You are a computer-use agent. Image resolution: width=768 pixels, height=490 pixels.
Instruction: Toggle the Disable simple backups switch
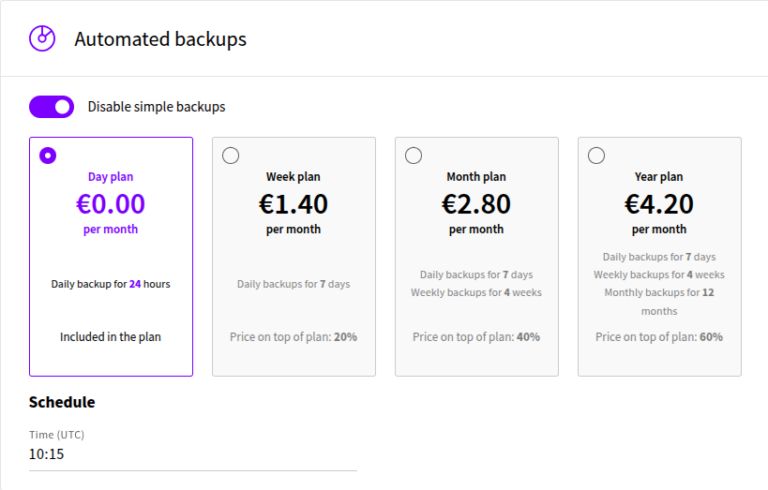click(x=52, y=106)
